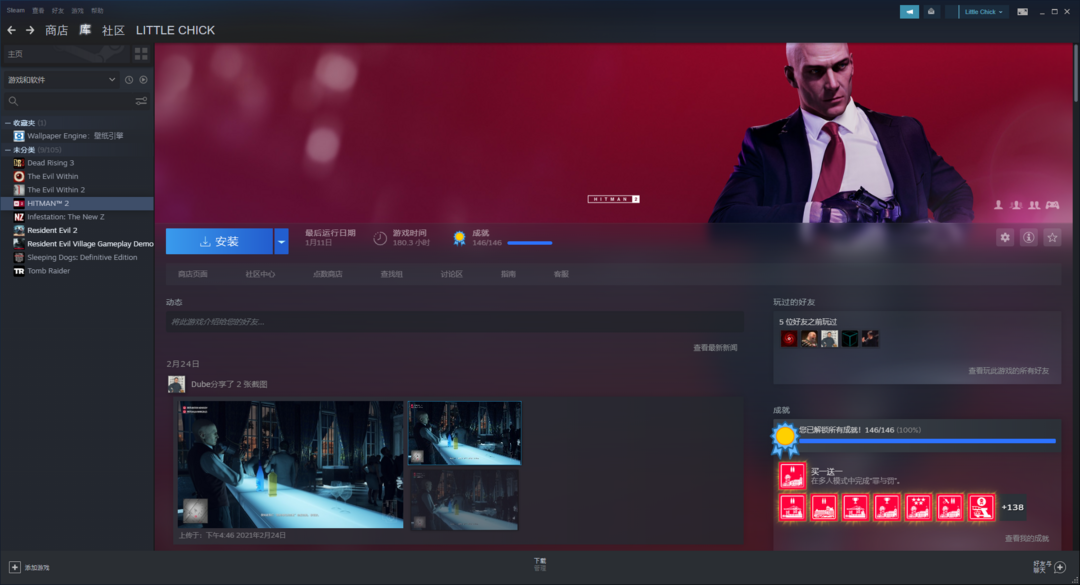1080x585 pixels.
Task: Open the 买一送一 achievement badge
Action: [x=792, y=475]
